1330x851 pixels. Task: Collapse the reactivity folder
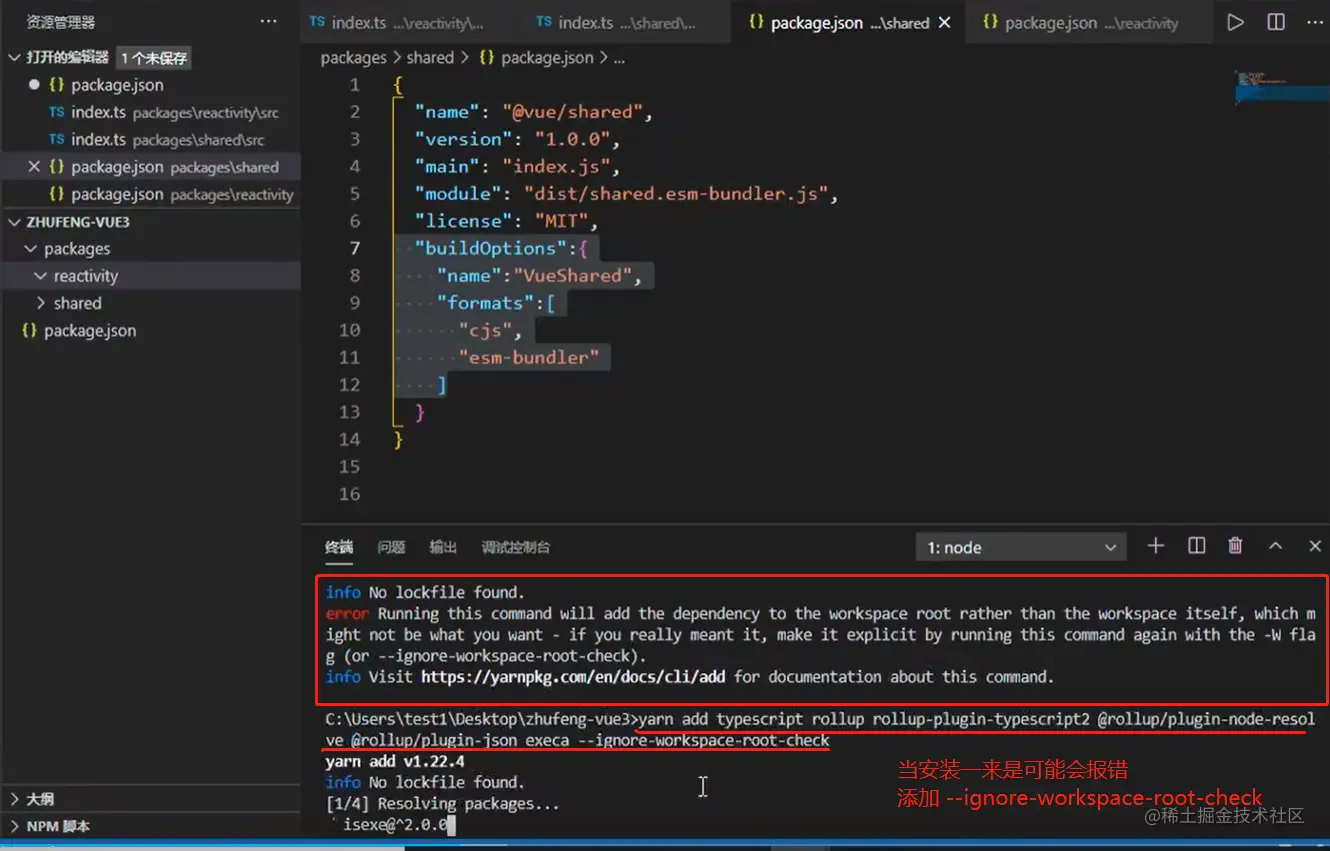coord(41,276)
